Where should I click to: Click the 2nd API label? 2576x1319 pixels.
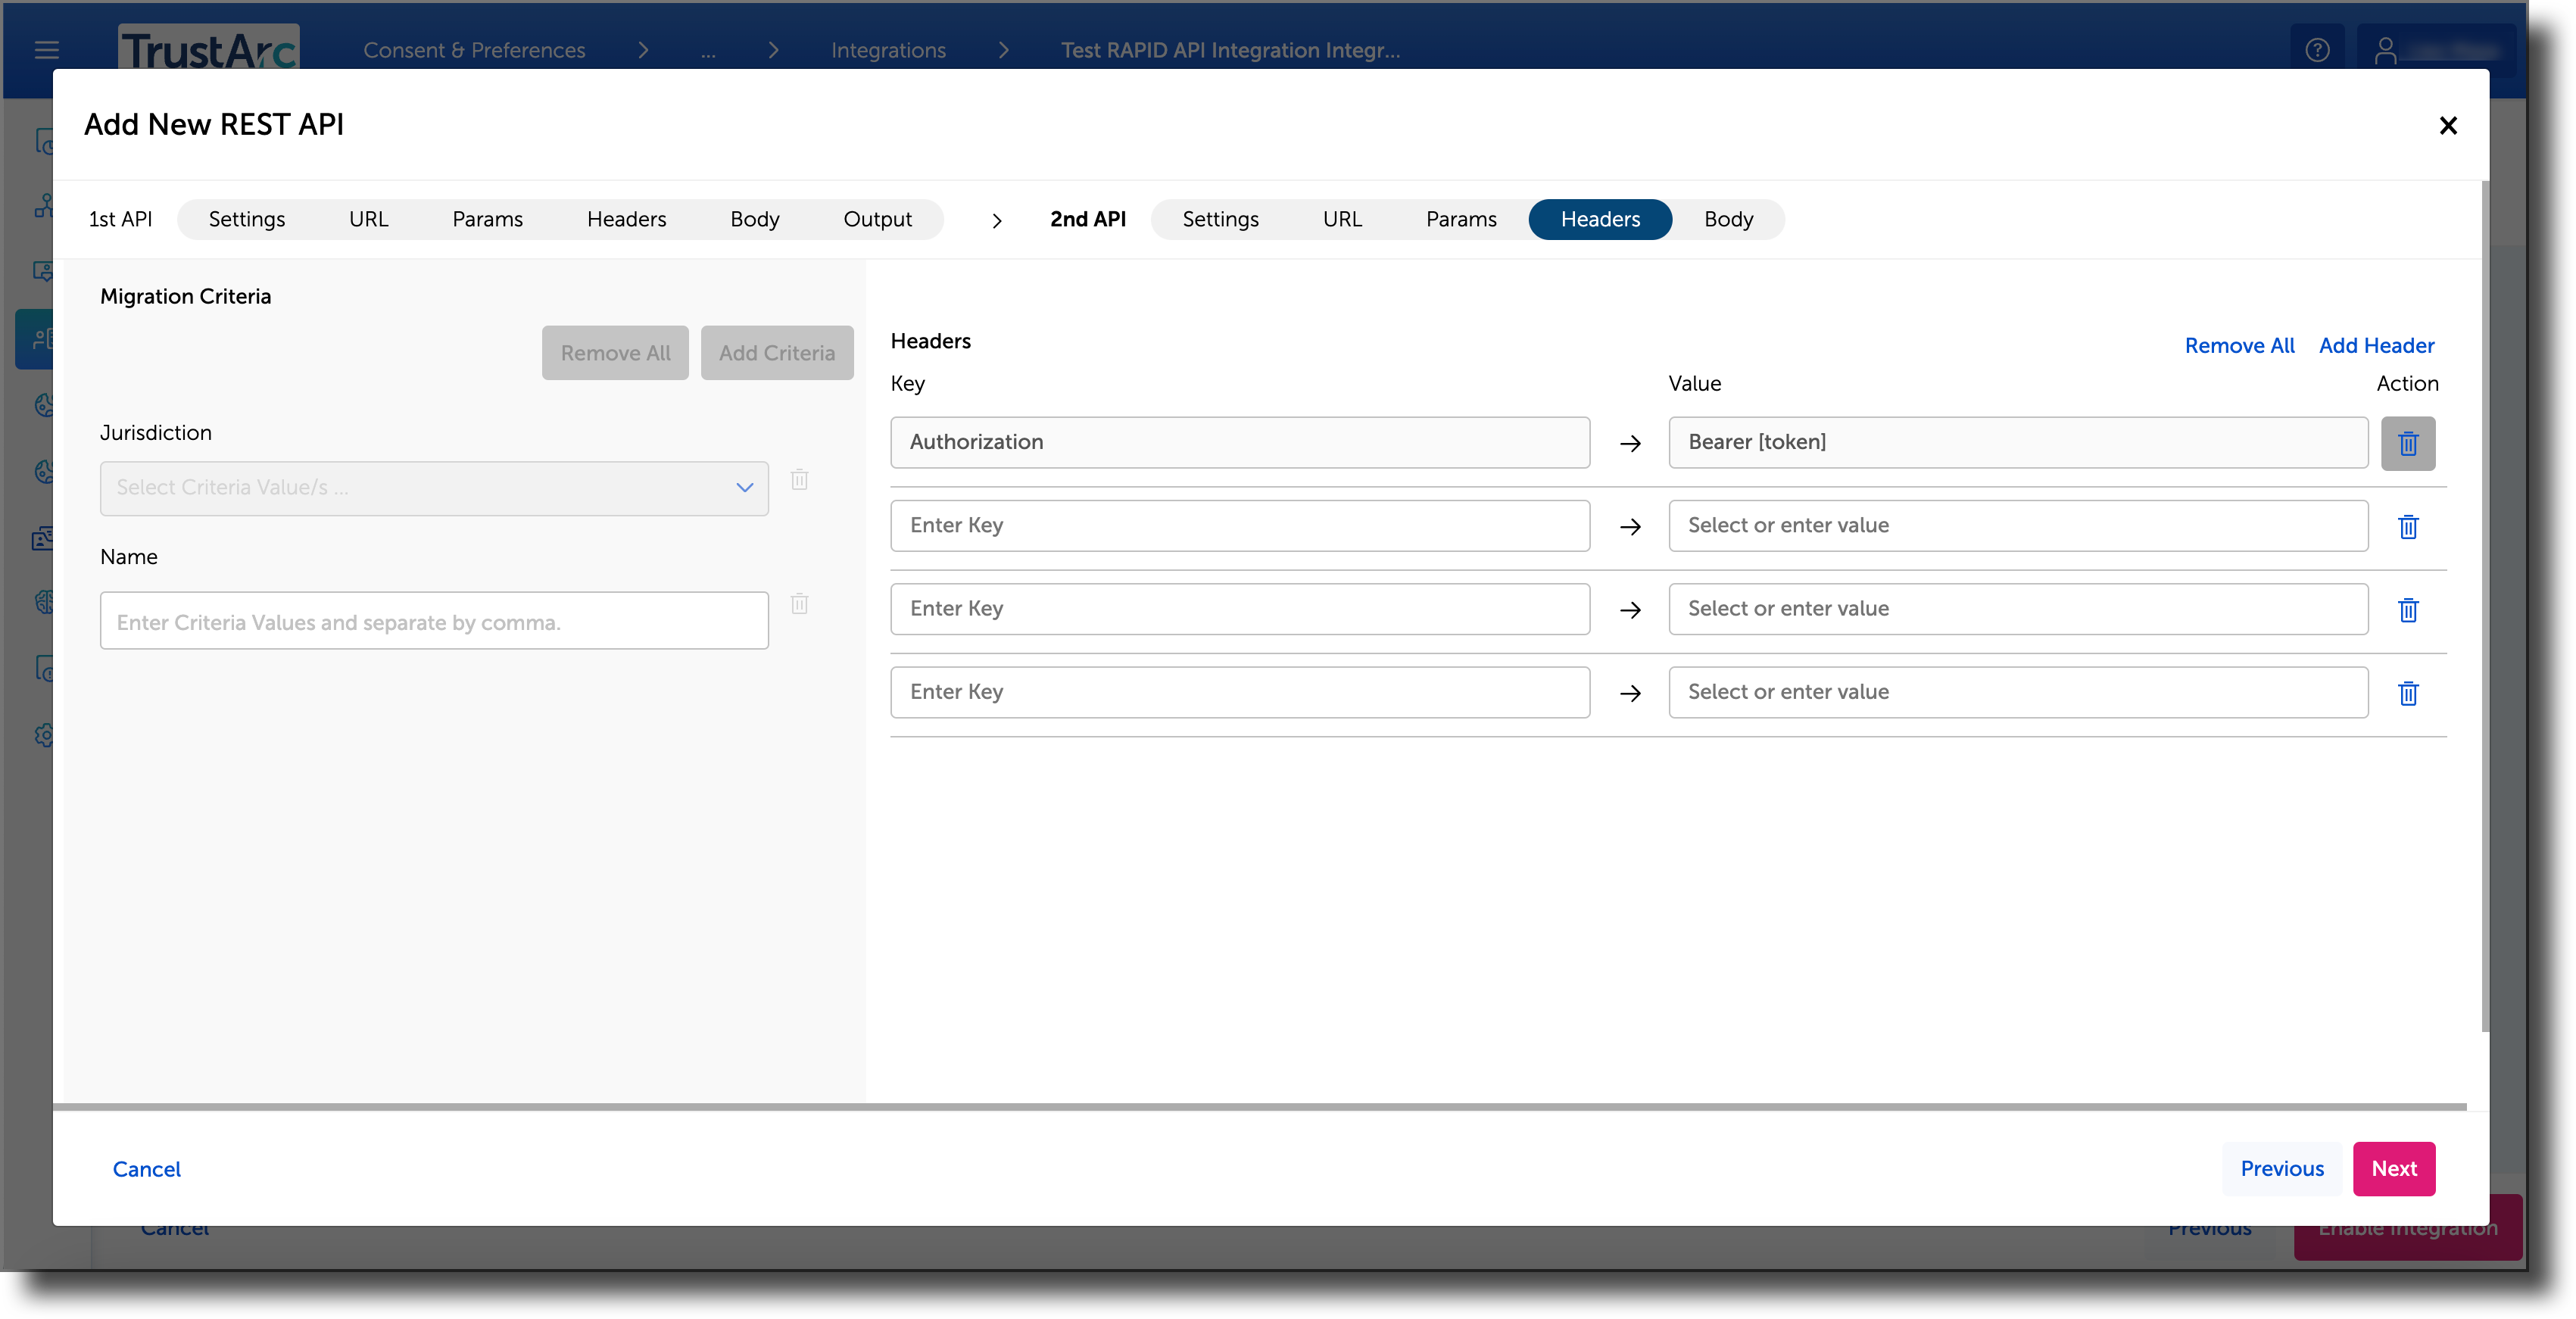point(1087,219)
